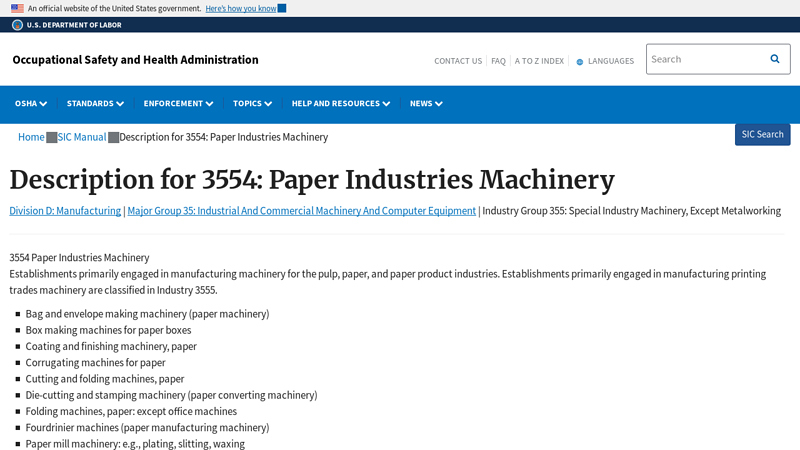Open the Standards menu
The height and width of the screenshot is (450, 800).
click(x=95, y=104)
